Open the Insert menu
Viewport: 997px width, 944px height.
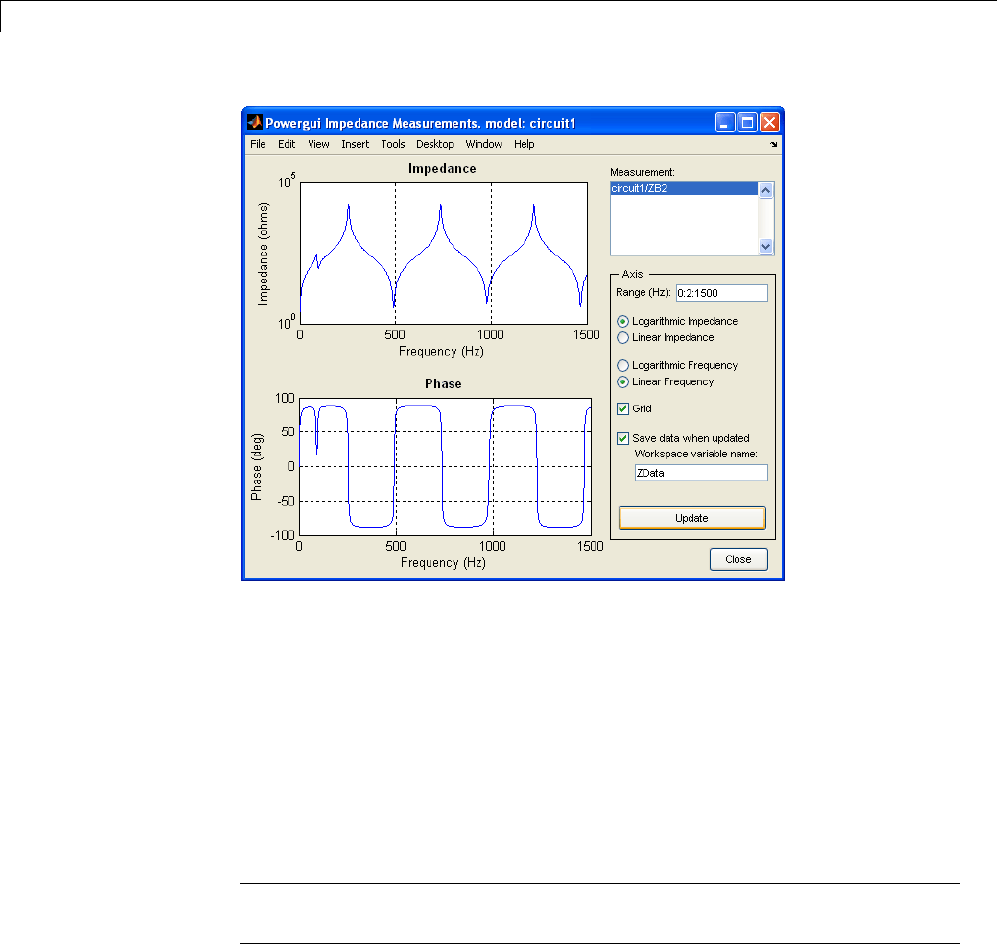355,144
